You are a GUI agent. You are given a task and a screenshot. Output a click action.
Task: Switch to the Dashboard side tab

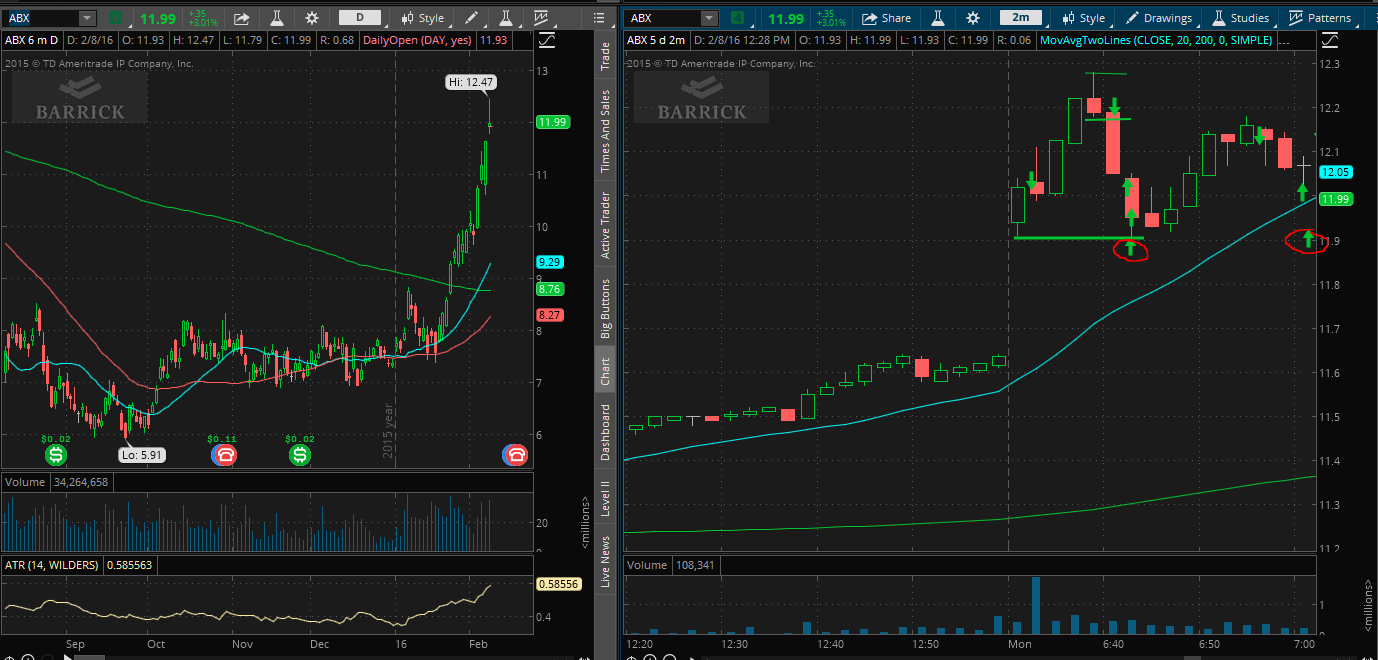tap(605, 432)
